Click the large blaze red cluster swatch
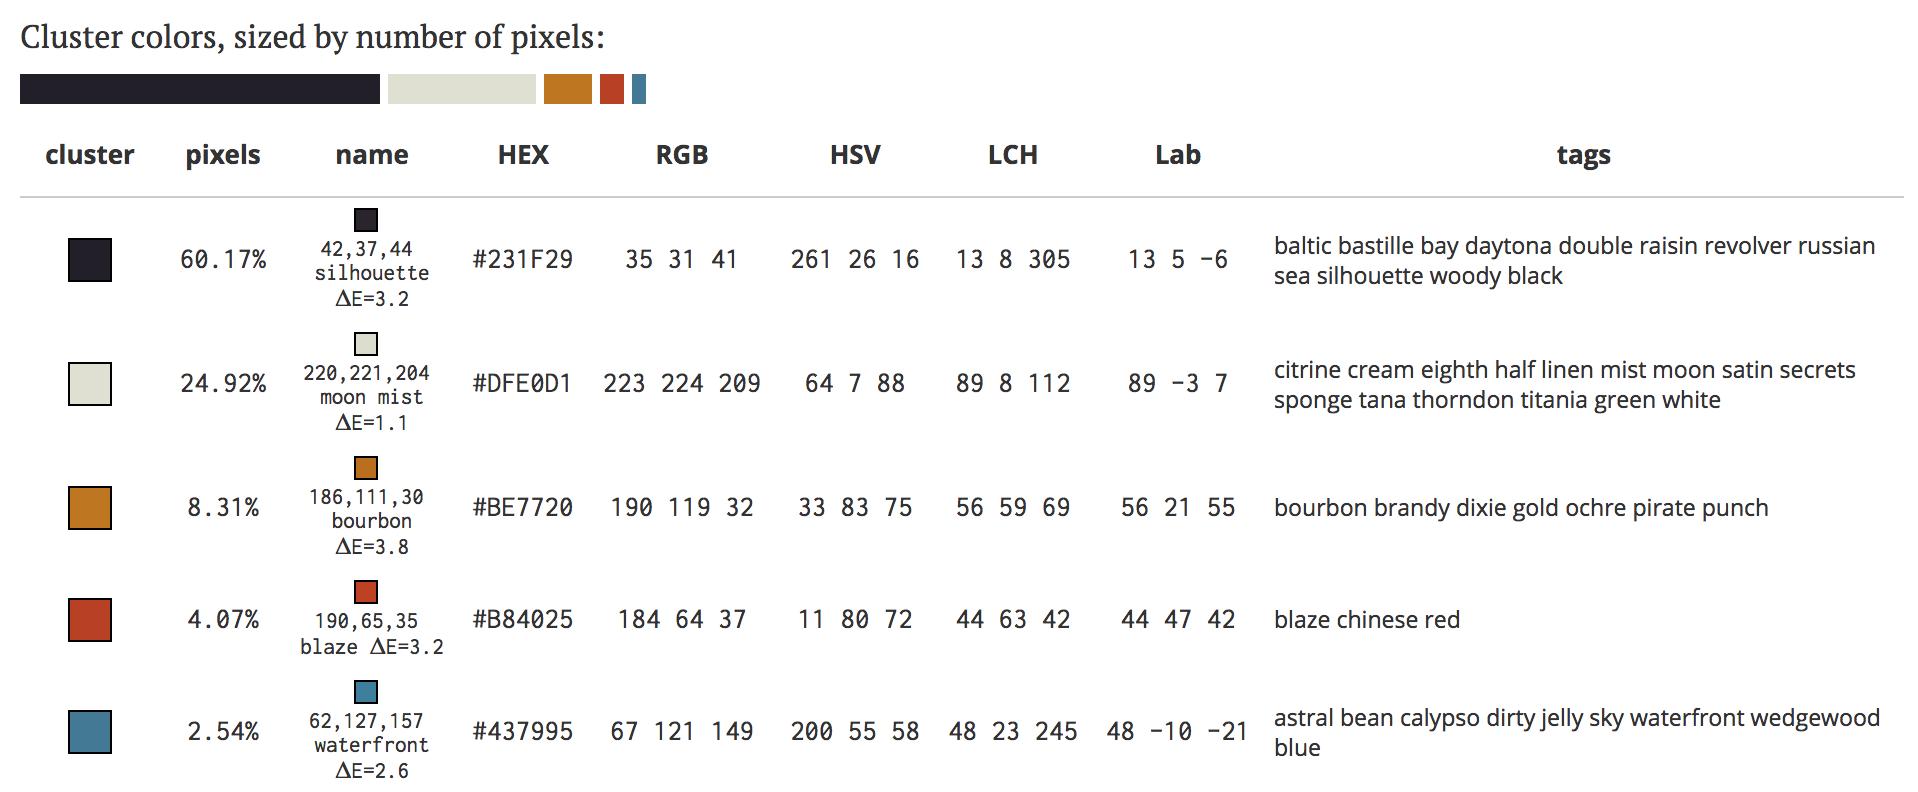Viewport: 1918px width, 792px height. 90,620
